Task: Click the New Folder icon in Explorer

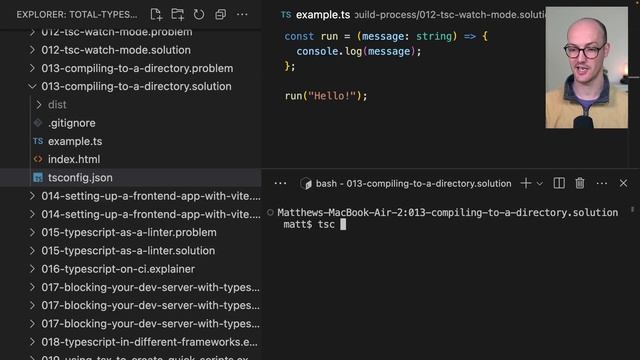Action: tap(178, 15)
